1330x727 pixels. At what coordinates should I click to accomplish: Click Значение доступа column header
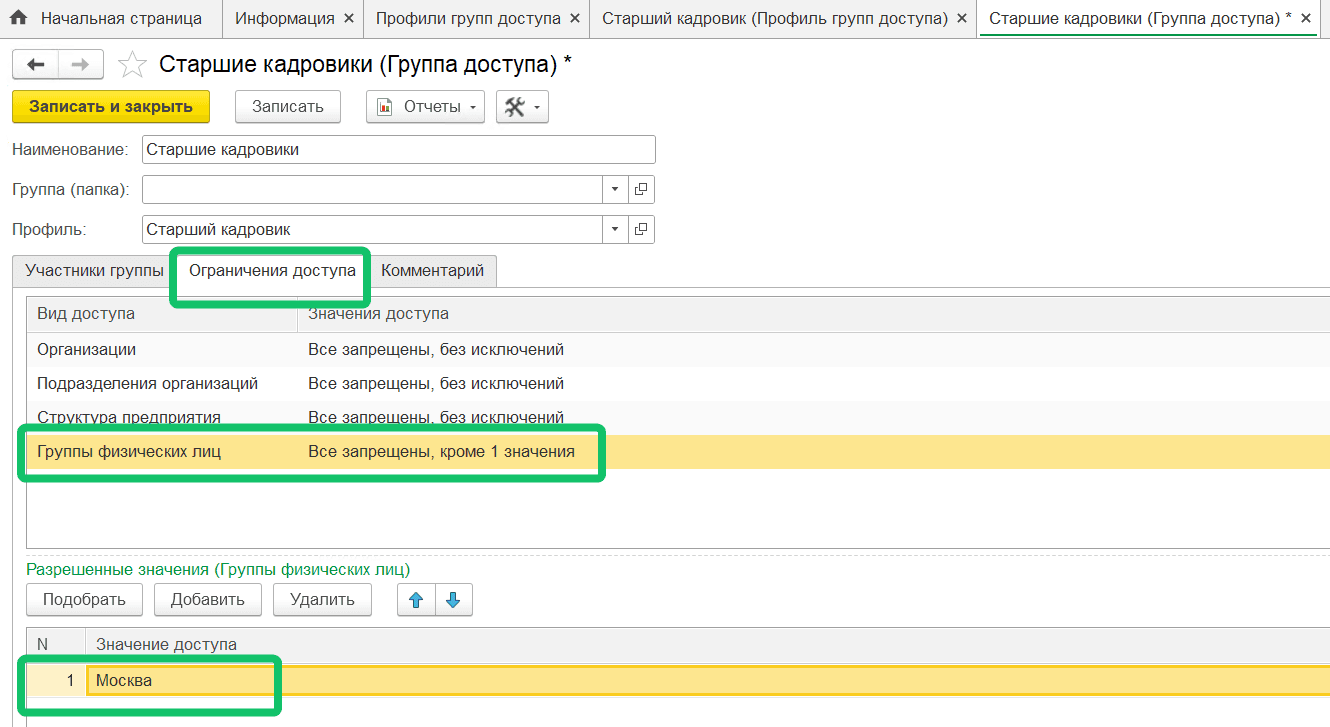click(708, 644)
